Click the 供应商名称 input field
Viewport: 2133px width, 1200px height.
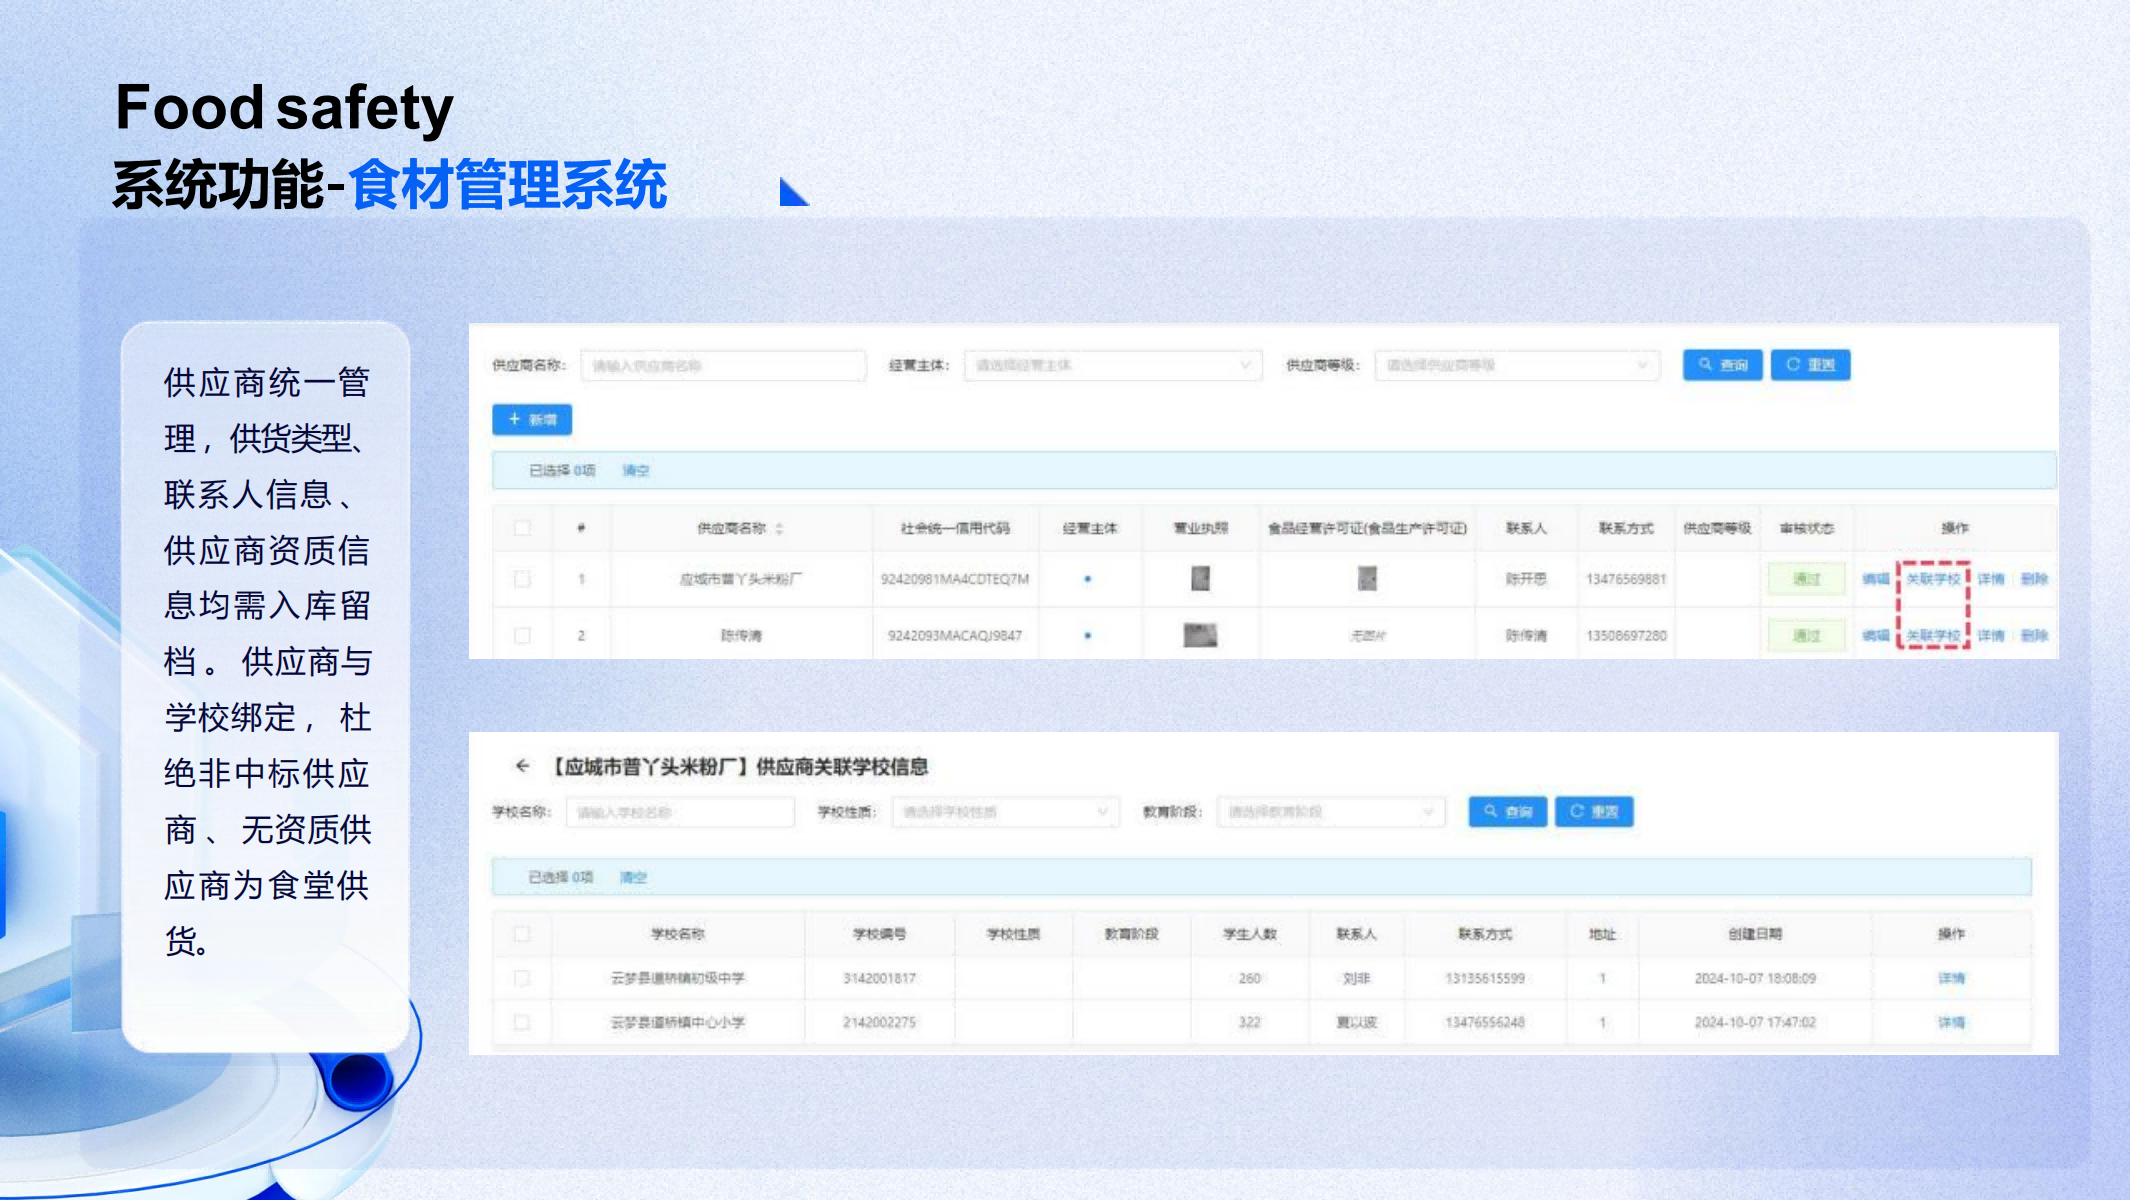(x=723, y=365)
